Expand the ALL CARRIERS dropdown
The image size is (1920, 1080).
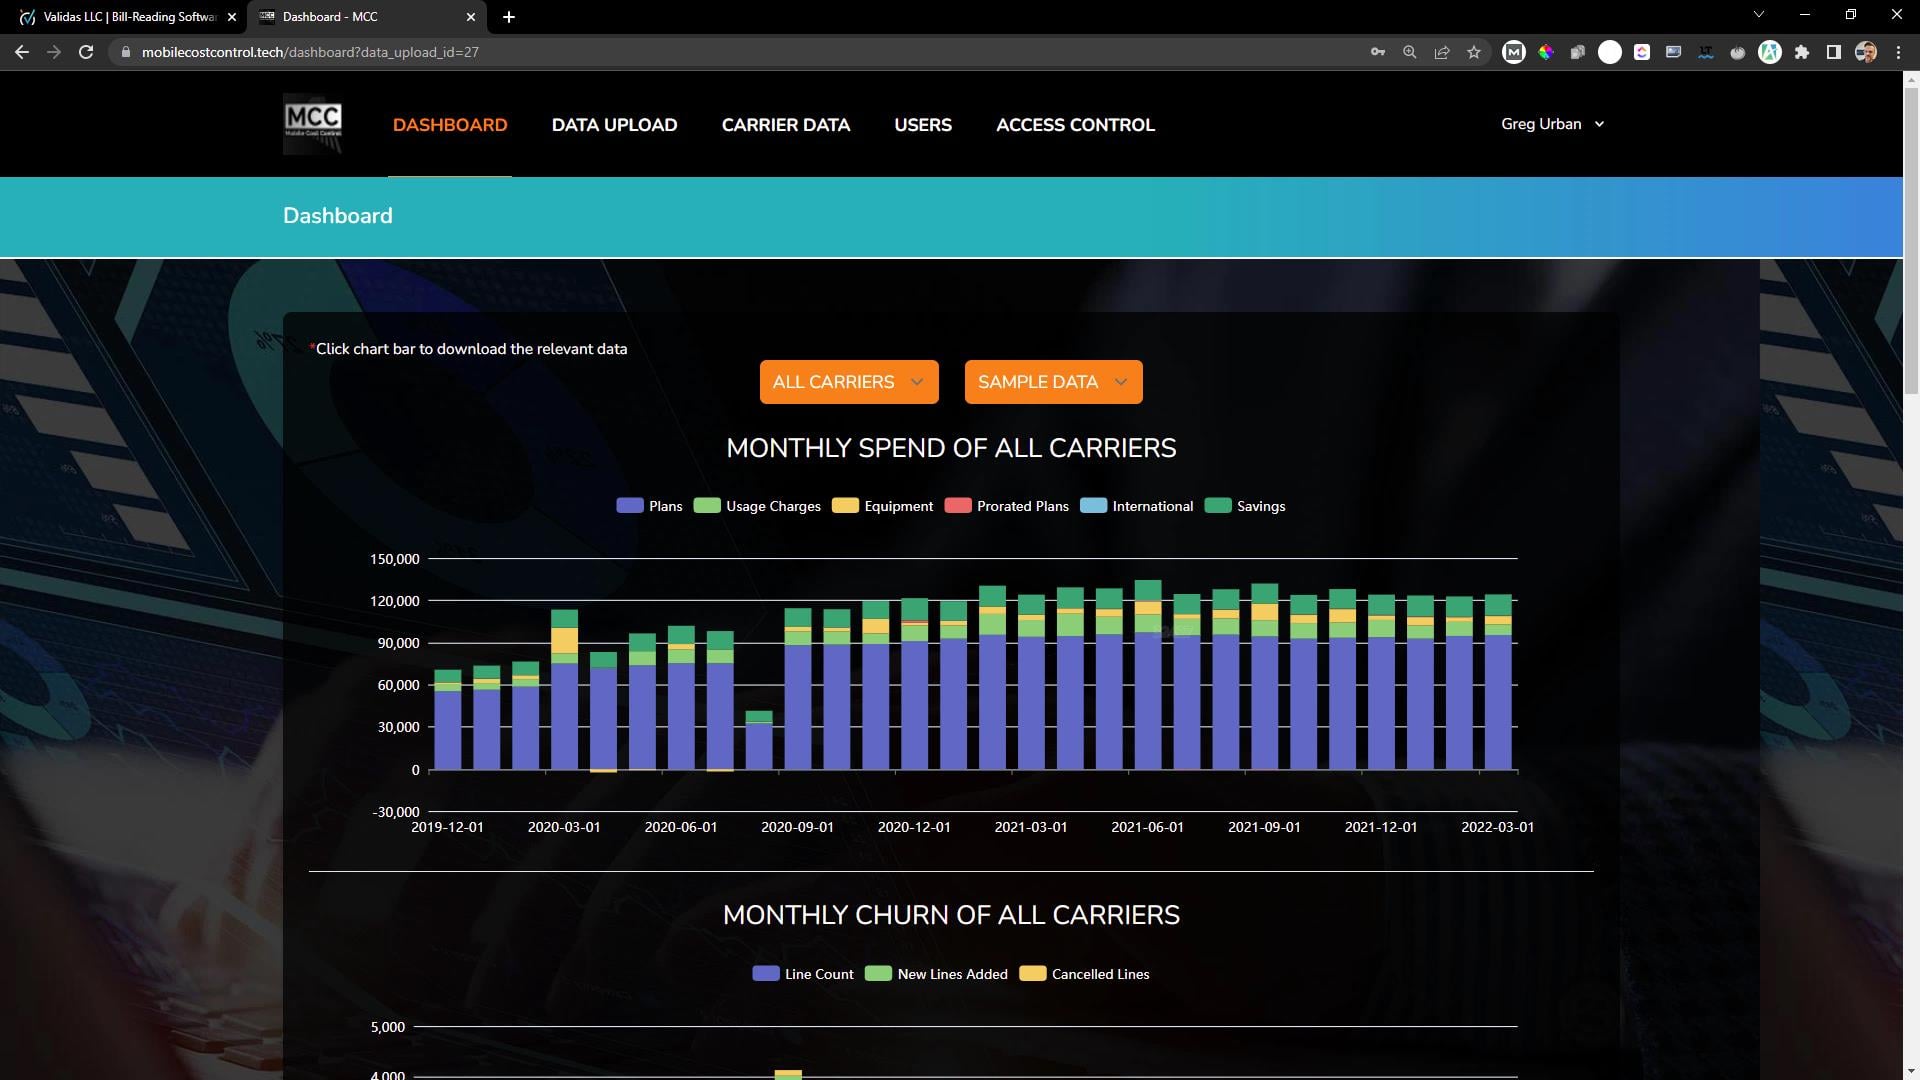click(849, 382)
